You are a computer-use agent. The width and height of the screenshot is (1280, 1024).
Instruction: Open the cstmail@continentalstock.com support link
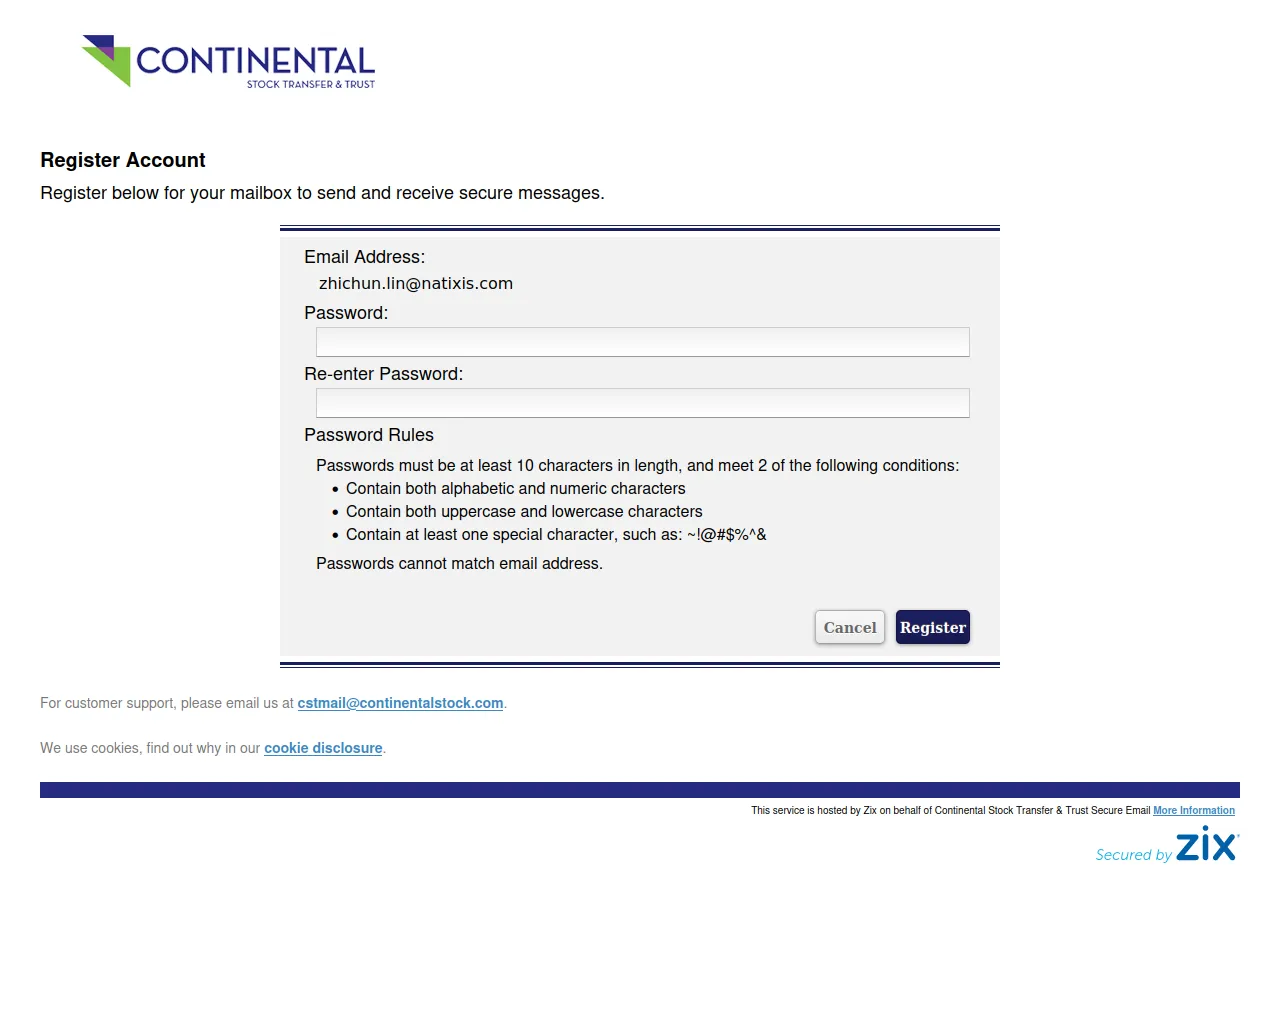[x=400, y=703]
